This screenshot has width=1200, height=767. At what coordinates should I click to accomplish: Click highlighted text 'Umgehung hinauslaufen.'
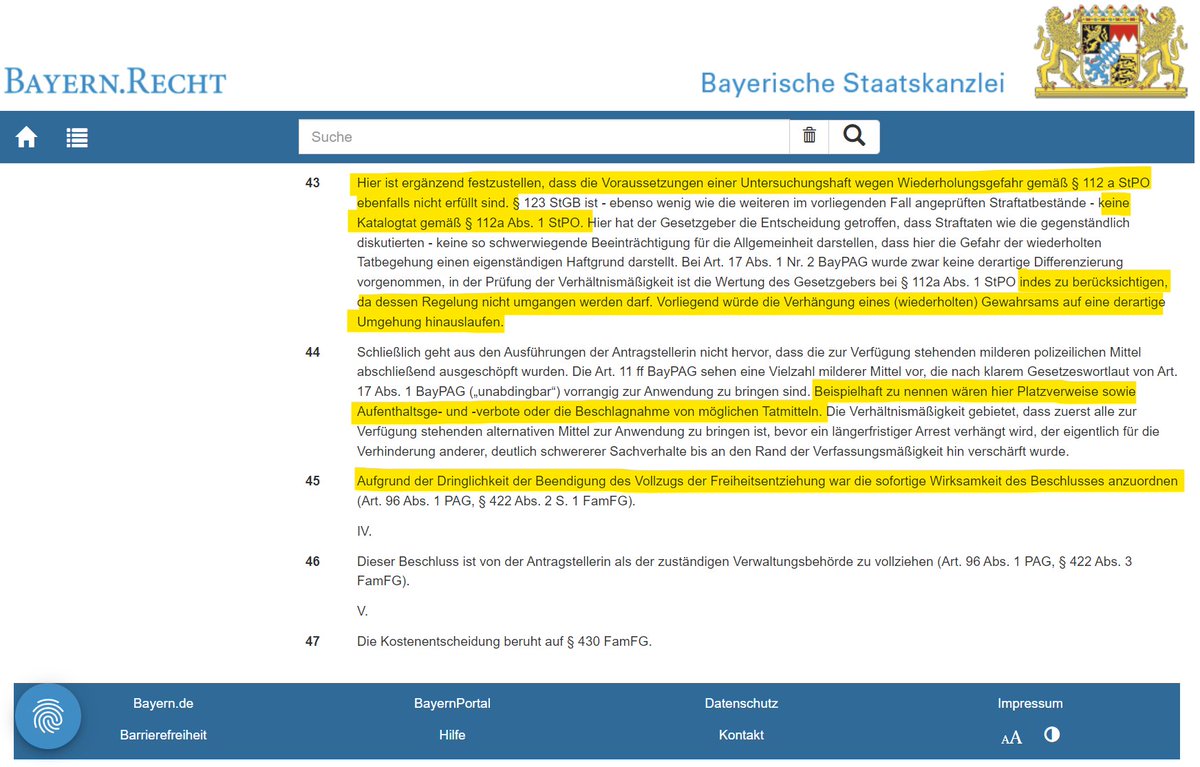coord(430,322)
